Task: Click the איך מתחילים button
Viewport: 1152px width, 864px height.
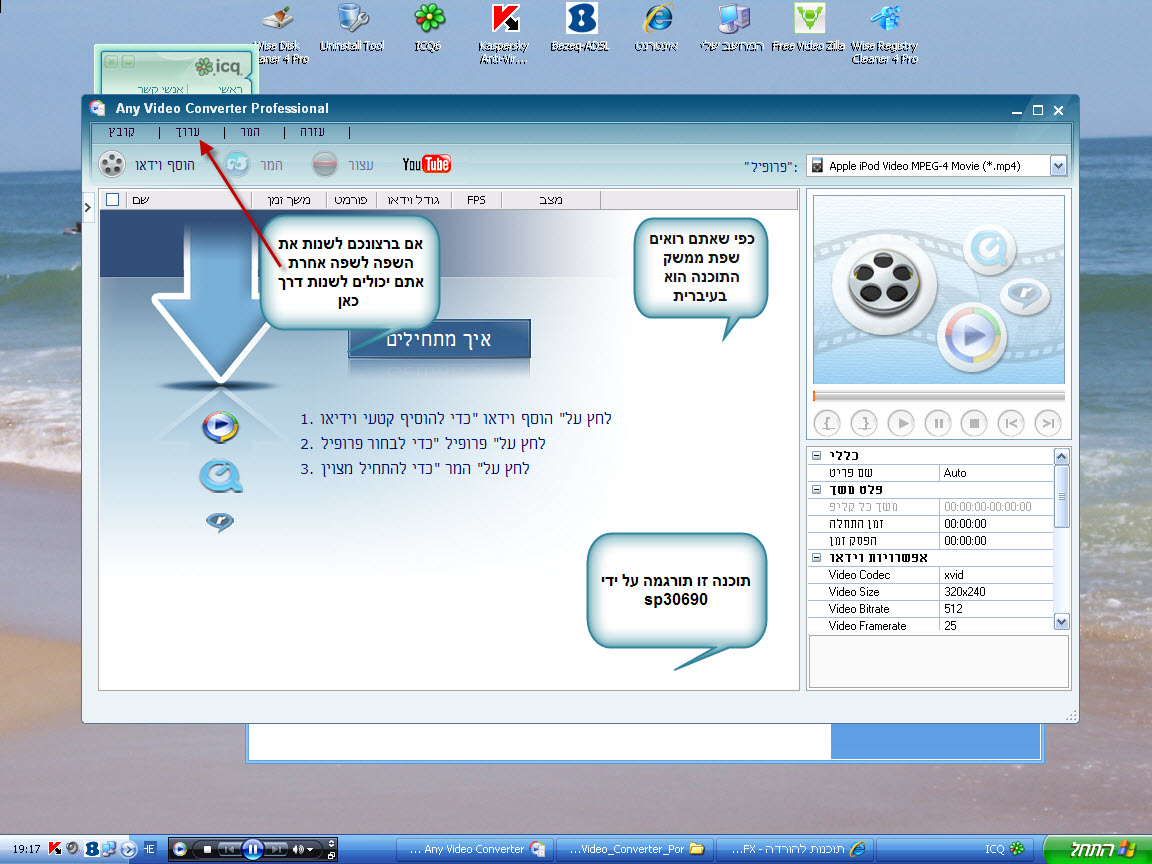Action: pos(439,340)
